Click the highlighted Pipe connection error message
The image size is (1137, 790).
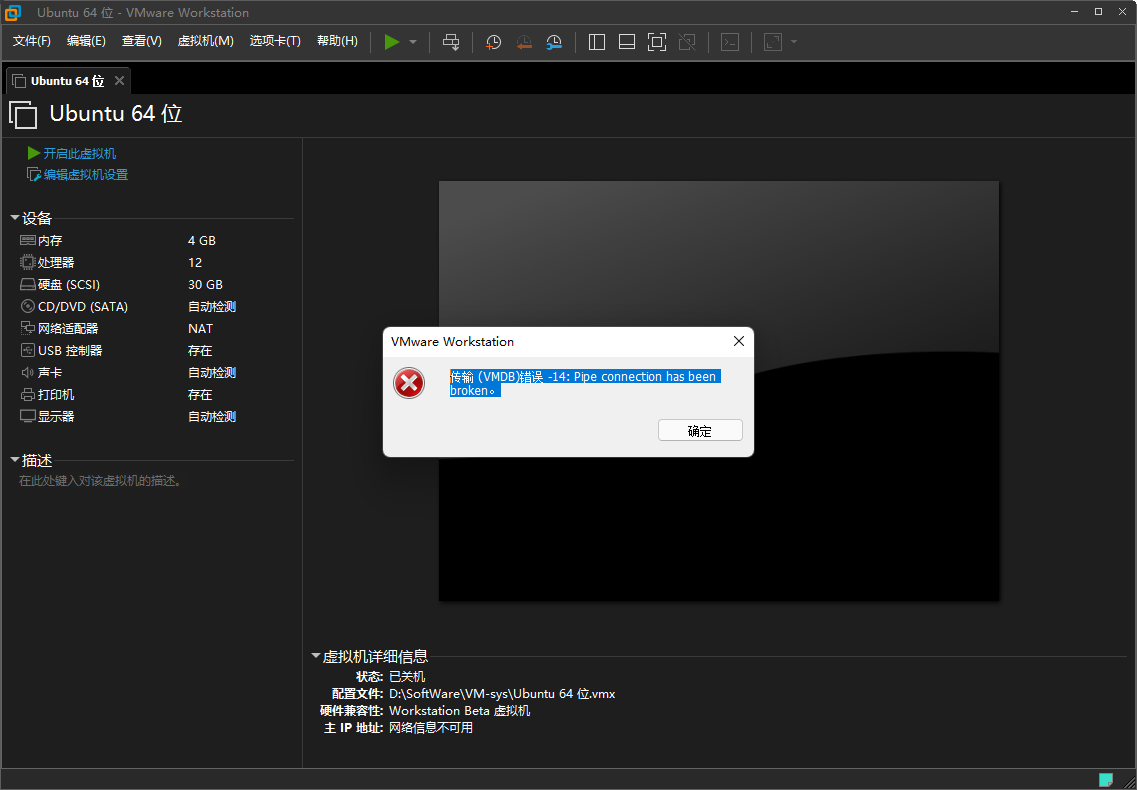(584, 383)
